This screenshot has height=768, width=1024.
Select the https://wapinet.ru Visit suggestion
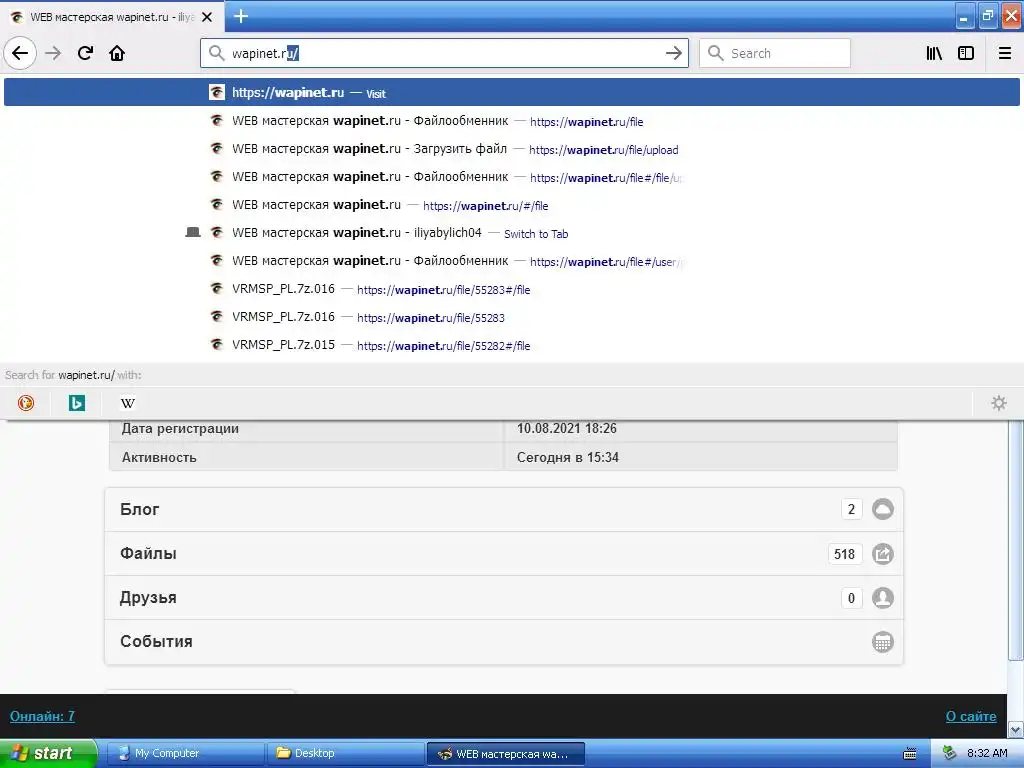tap(511, 93)
